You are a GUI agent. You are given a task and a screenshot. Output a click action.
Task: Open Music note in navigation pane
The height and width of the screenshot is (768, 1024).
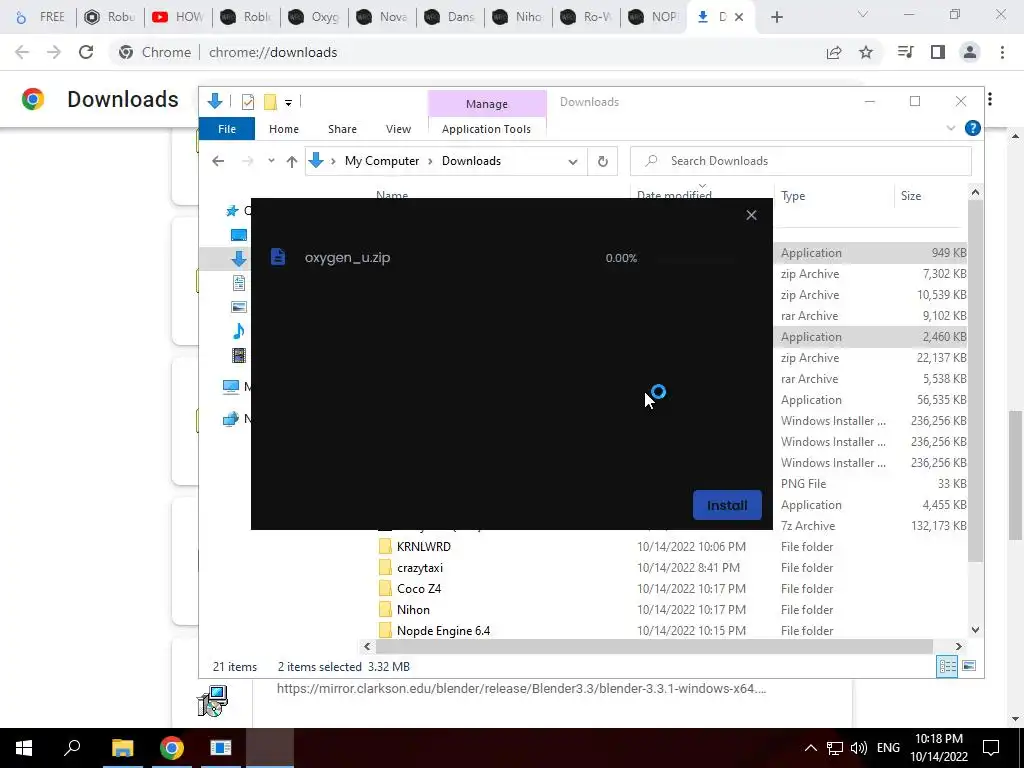click(x=239, y=331)
